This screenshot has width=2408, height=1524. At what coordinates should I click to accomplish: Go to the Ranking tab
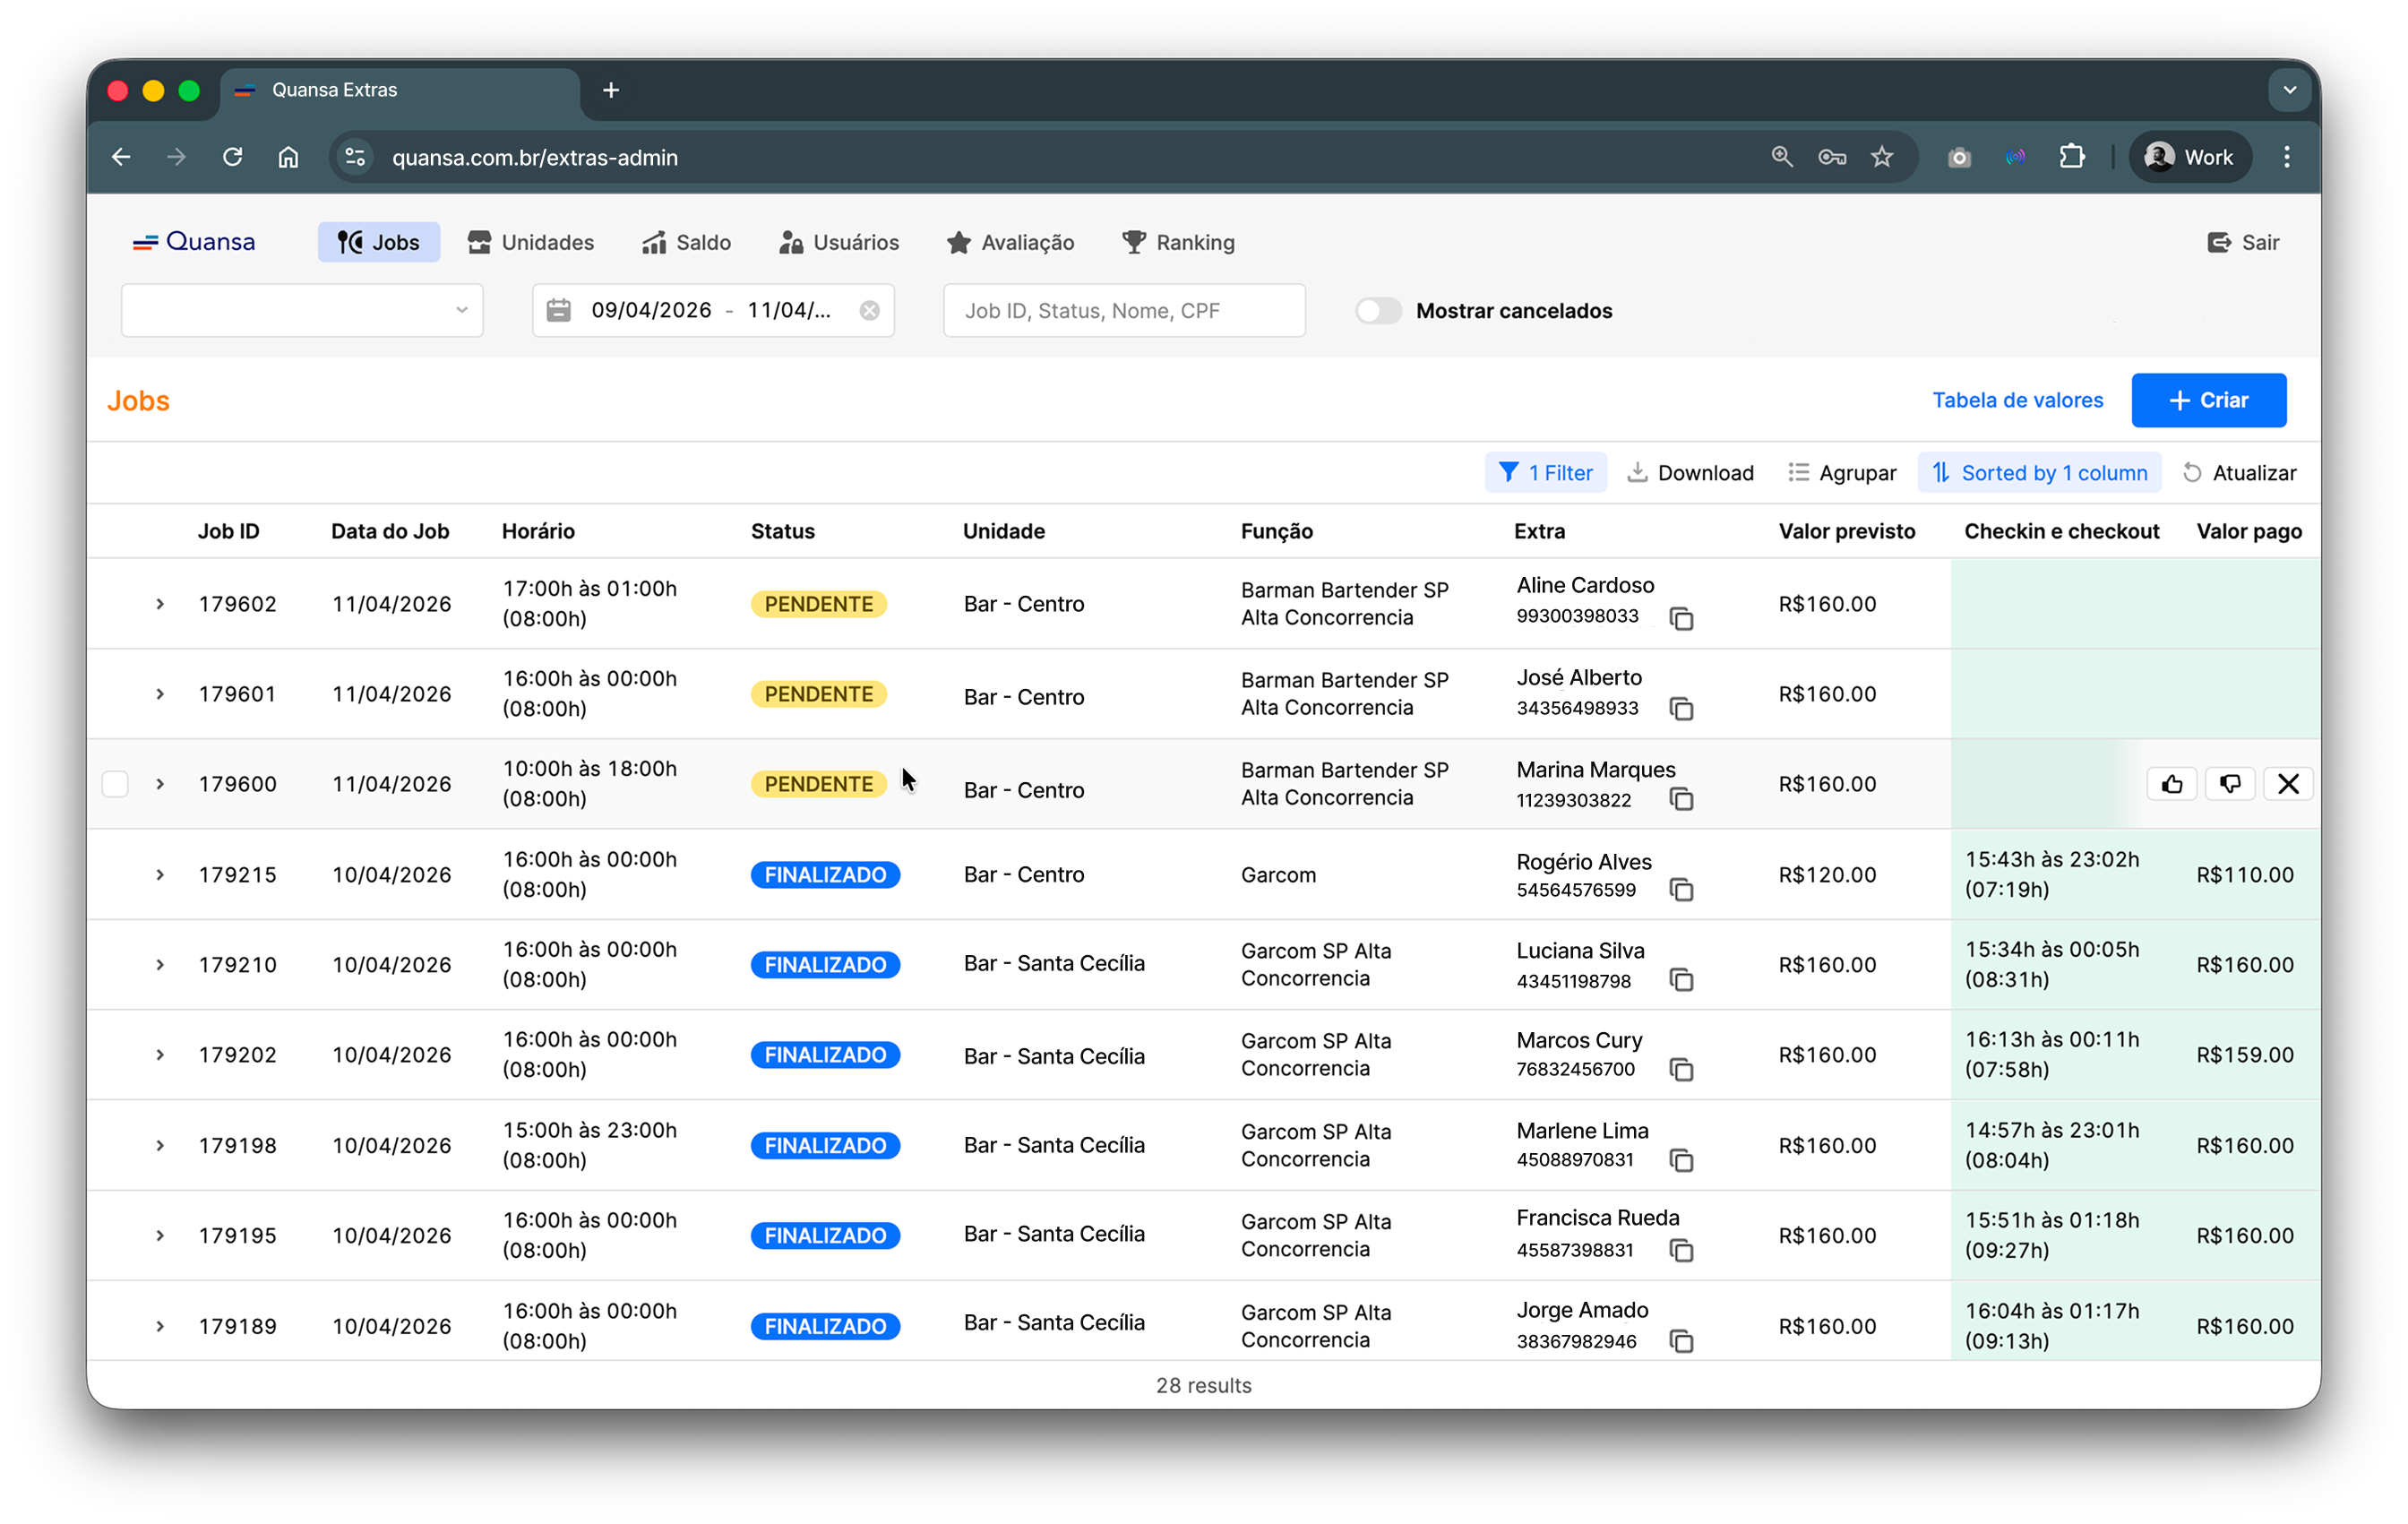tap(1178, 242)
